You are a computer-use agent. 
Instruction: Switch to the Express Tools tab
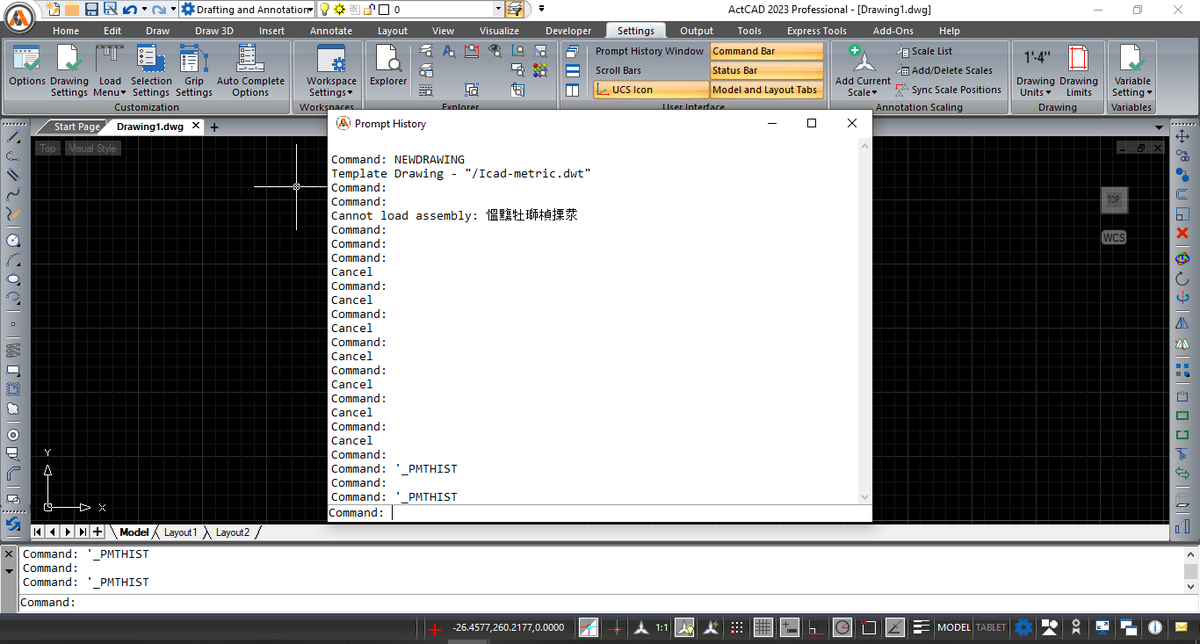pyautogui.click(x=816, y=31)
